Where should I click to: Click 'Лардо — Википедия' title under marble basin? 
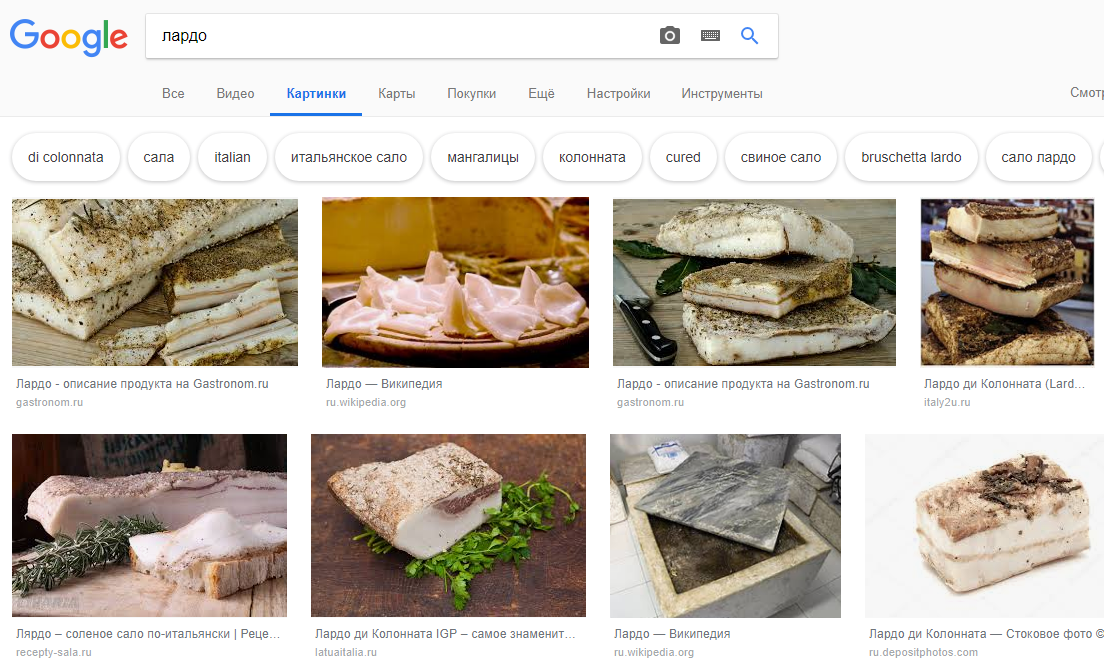(672, 634)
